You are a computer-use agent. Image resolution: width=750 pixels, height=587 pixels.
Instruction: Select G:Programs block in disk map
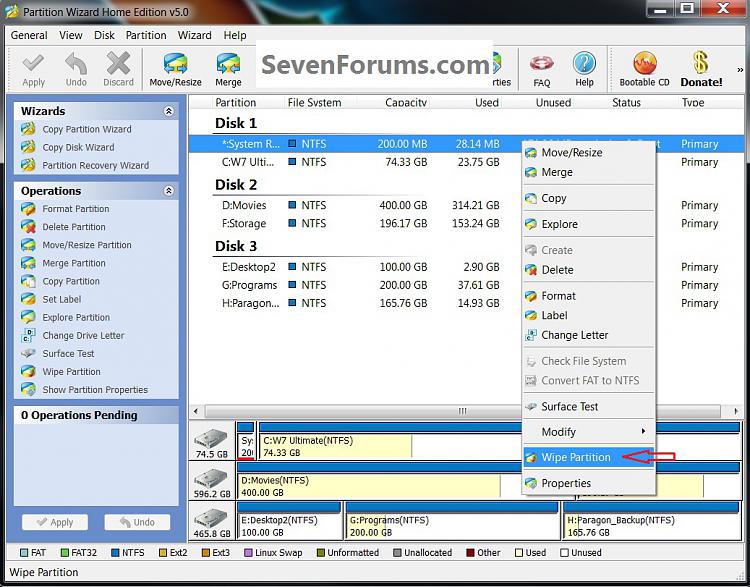coord(452,520)
